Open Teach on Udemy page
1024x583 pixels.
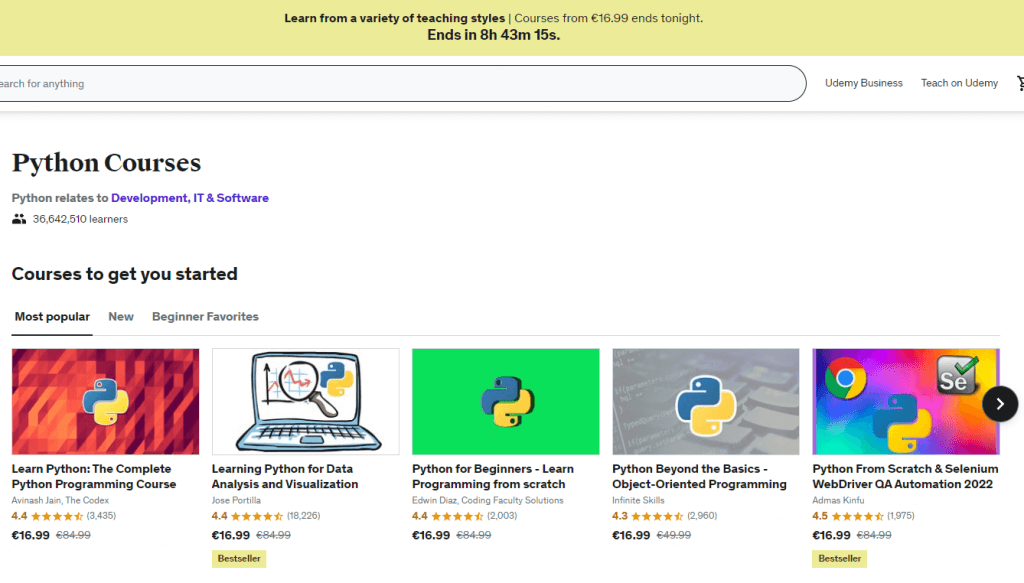click(x=959, y=83)
